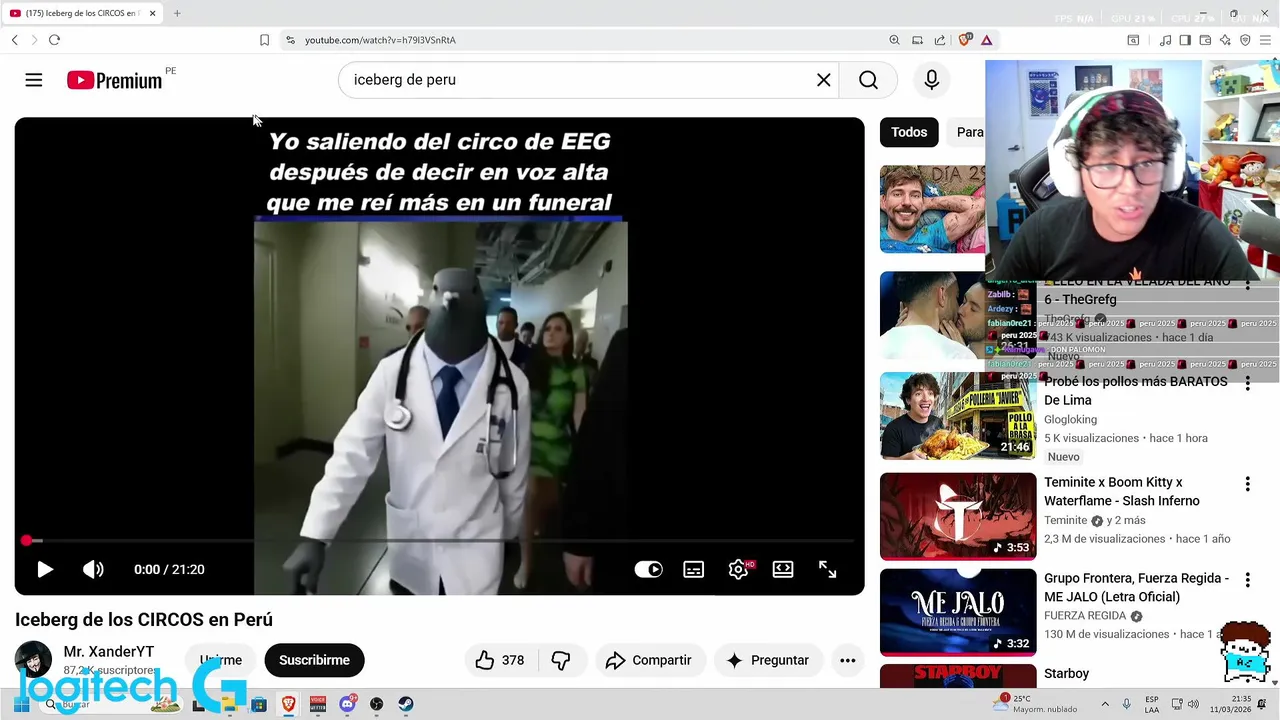Open the taskbar weather widget
The height and width of the screenshot is (720, 1280).
[x=1035, y=704]
